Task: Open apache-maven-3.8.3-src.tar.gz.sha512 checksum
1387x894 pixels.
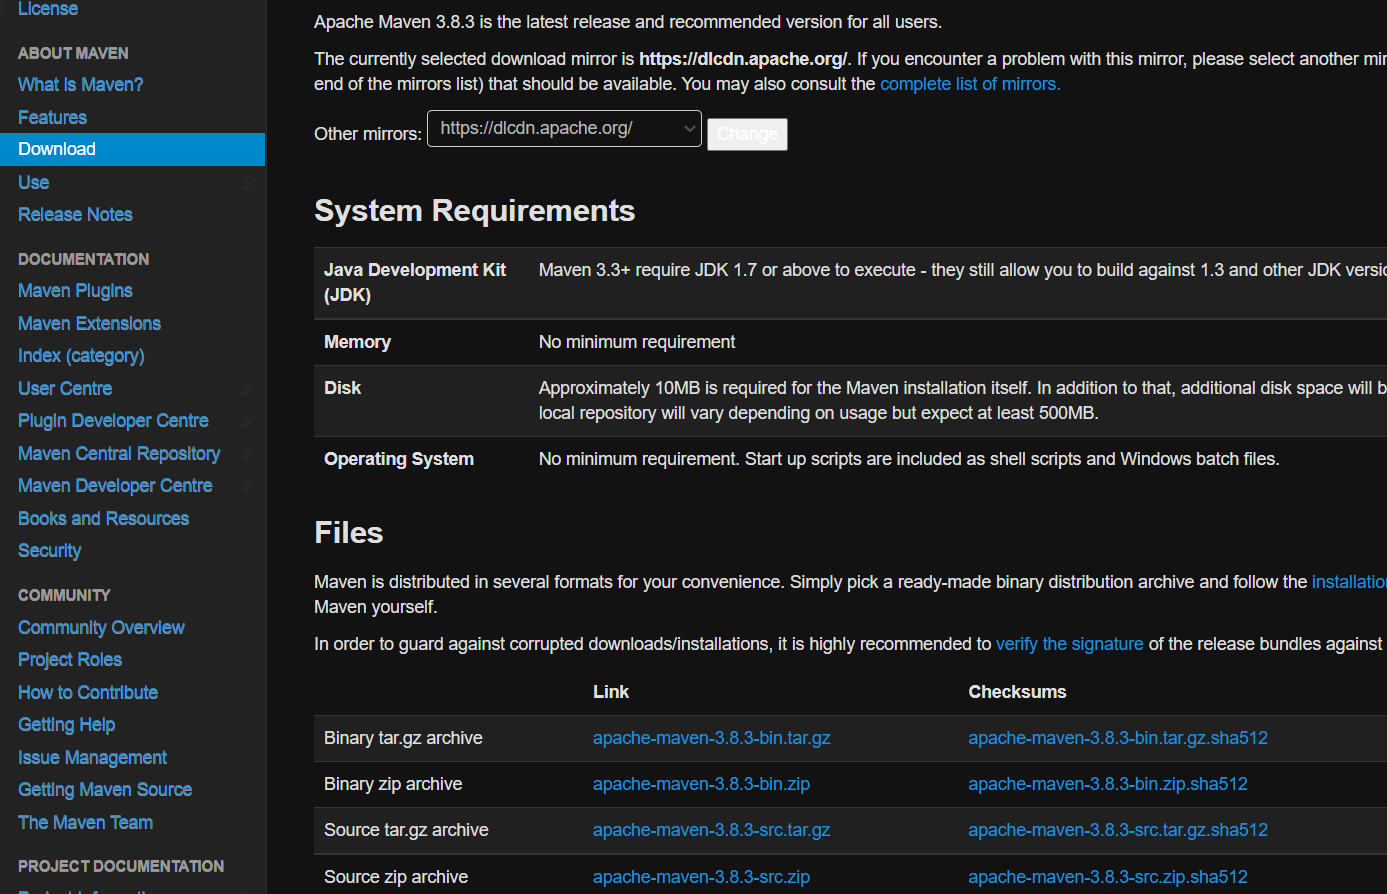Action: click(1118, 830)
